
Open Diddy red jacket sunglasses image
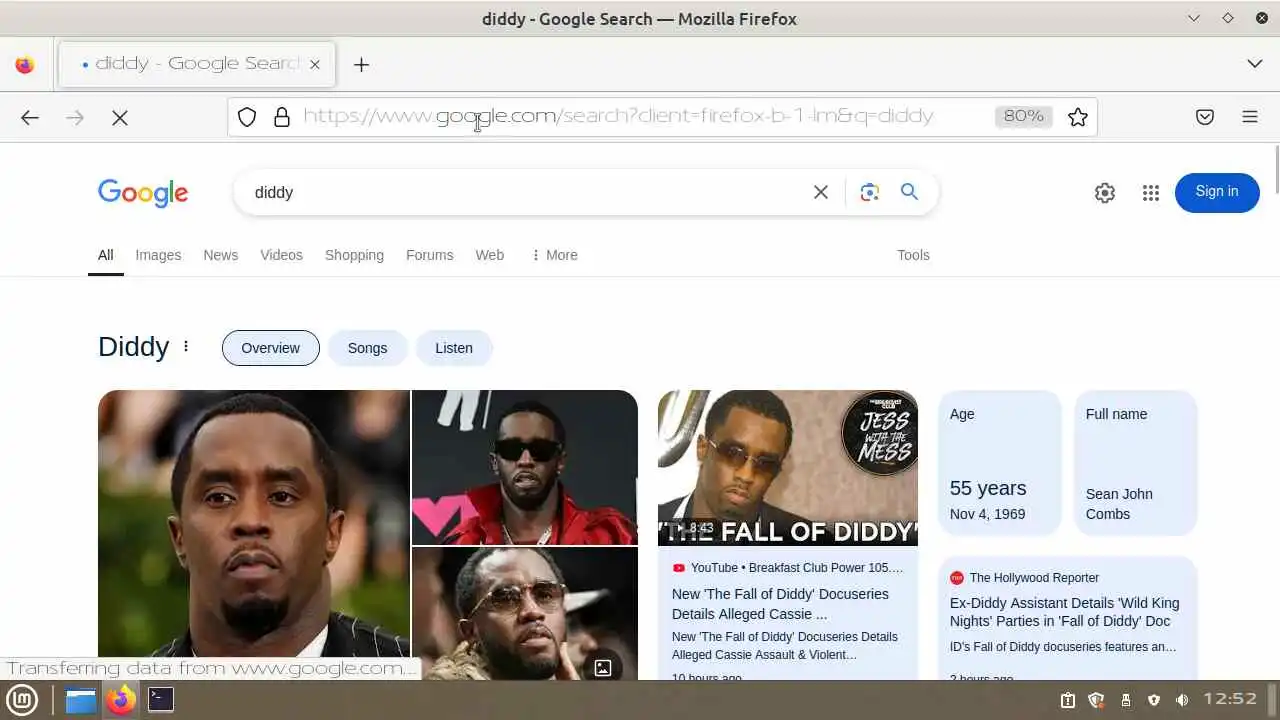tap(525, 467)
